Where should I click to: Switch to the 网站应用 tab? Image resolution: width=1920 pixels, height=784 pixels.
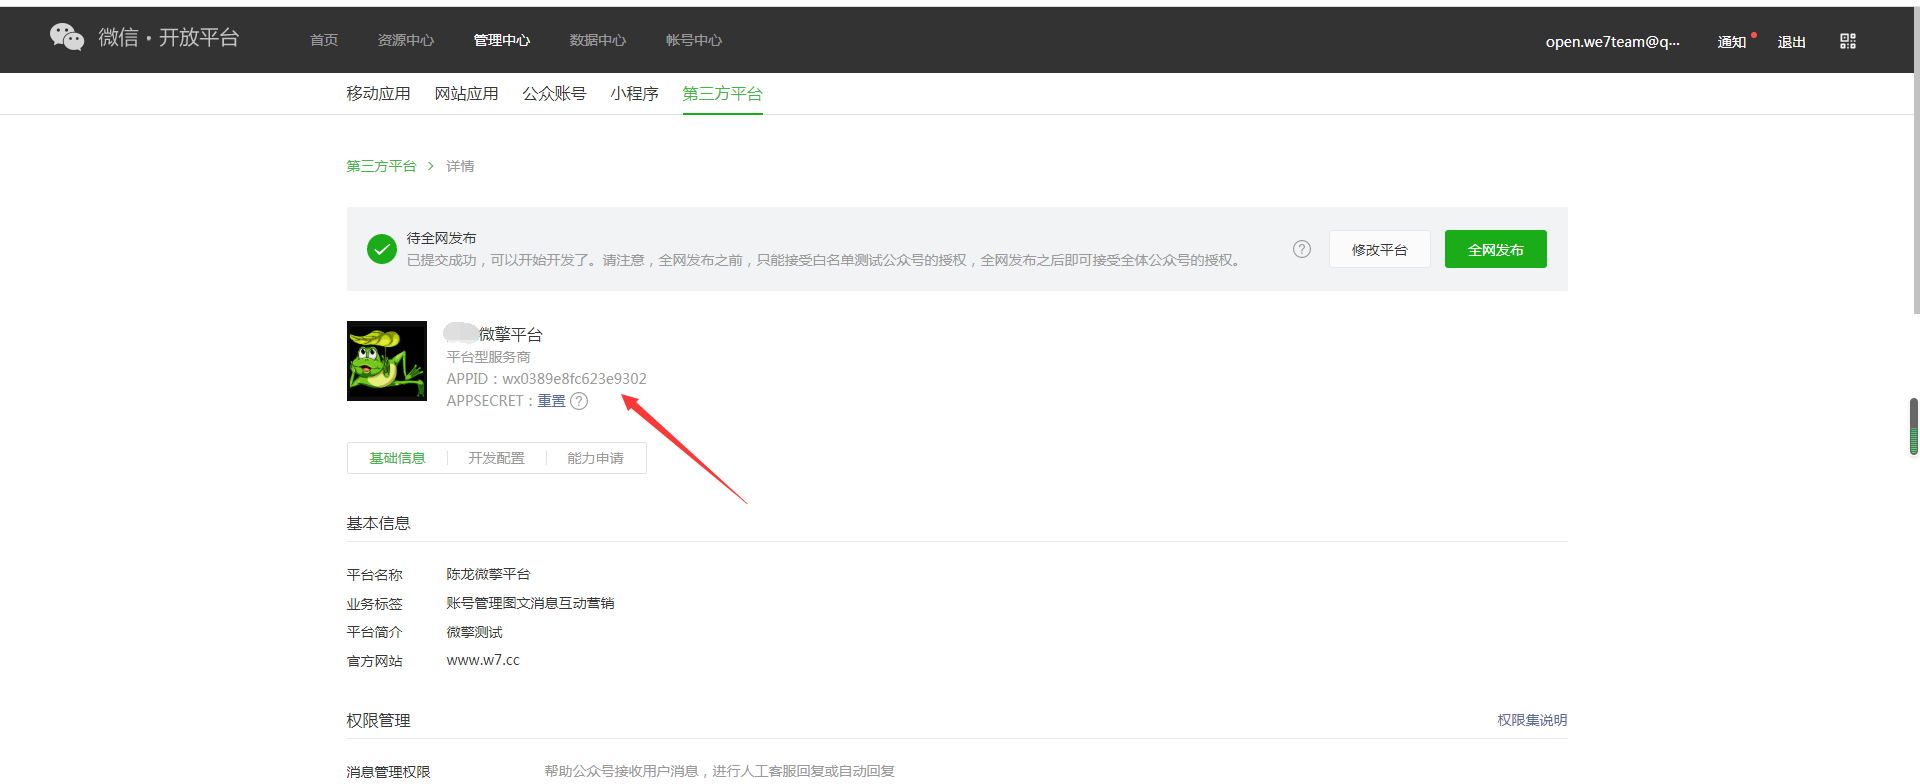(466, 93)
